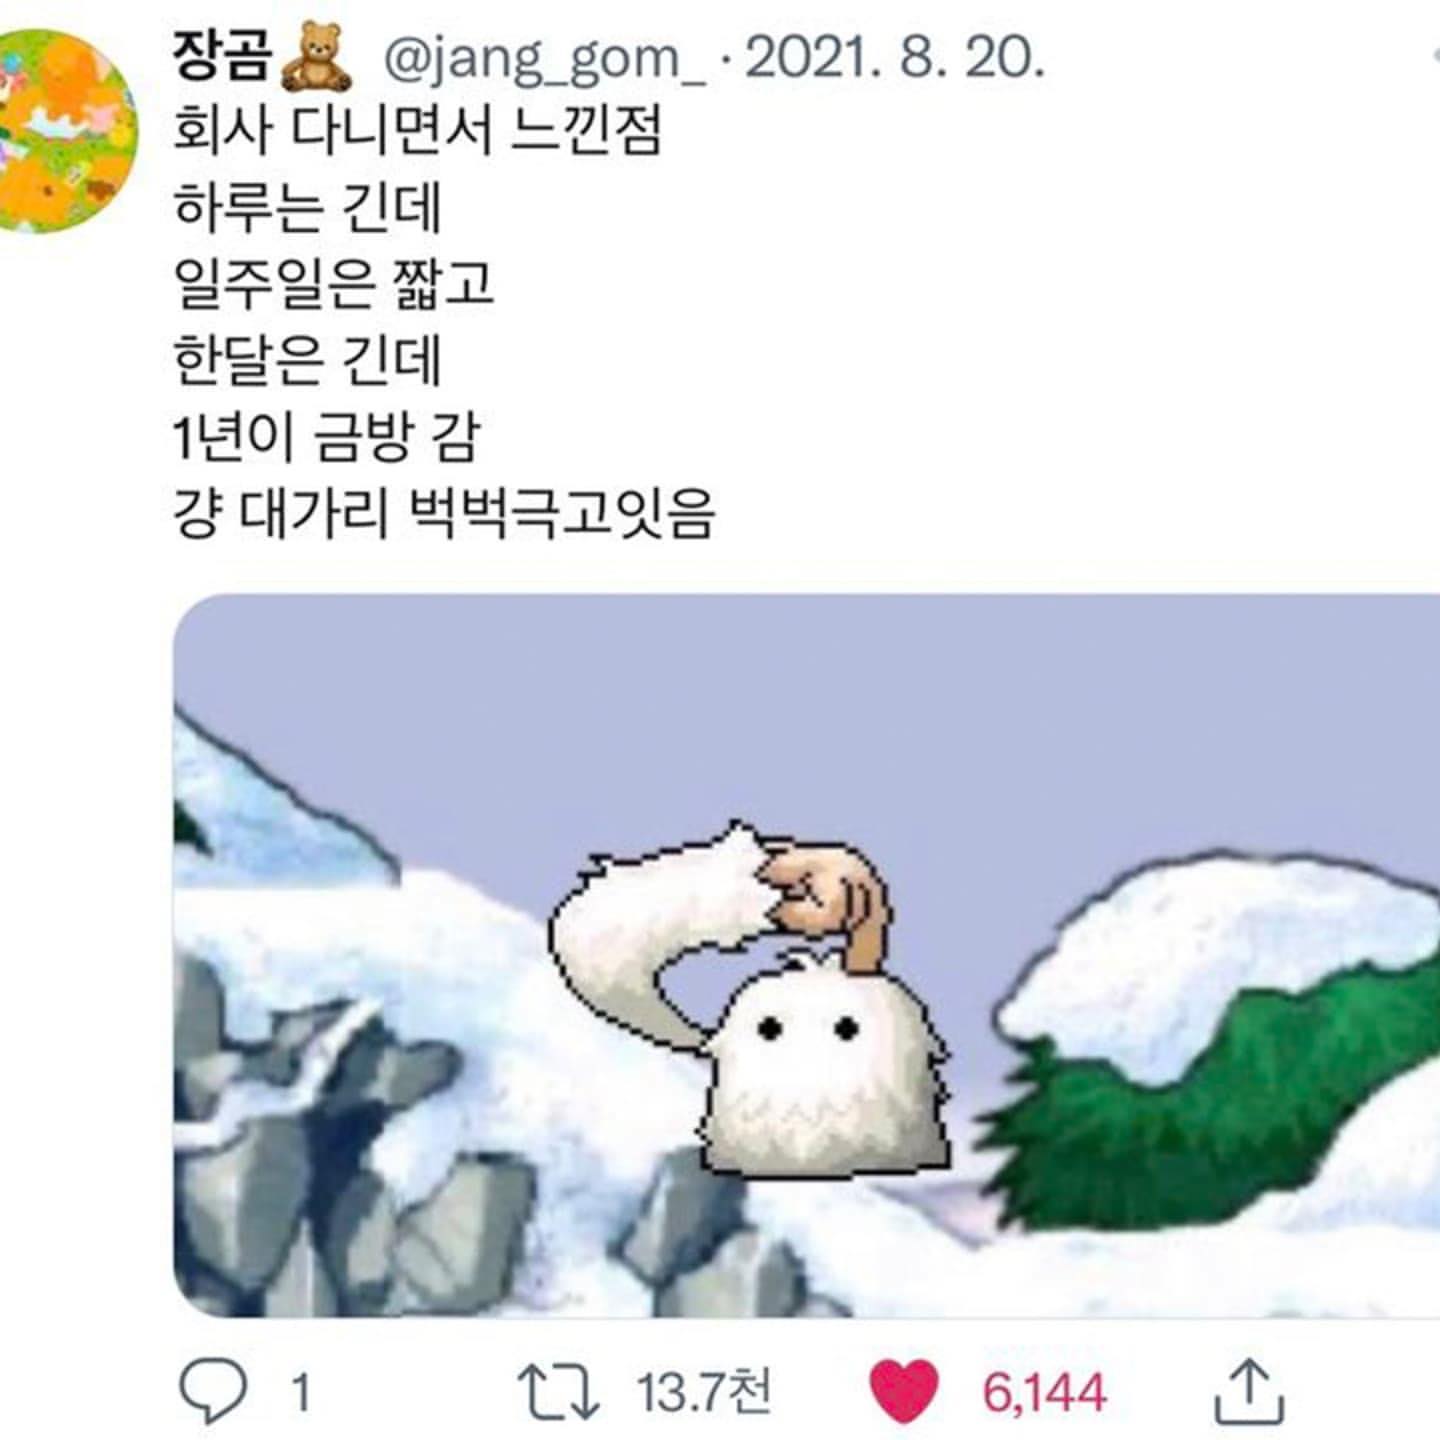The image size is (1440, 1440).
Task: Click the tweet line 일주일은 짧고
Action: pos(334,284)
